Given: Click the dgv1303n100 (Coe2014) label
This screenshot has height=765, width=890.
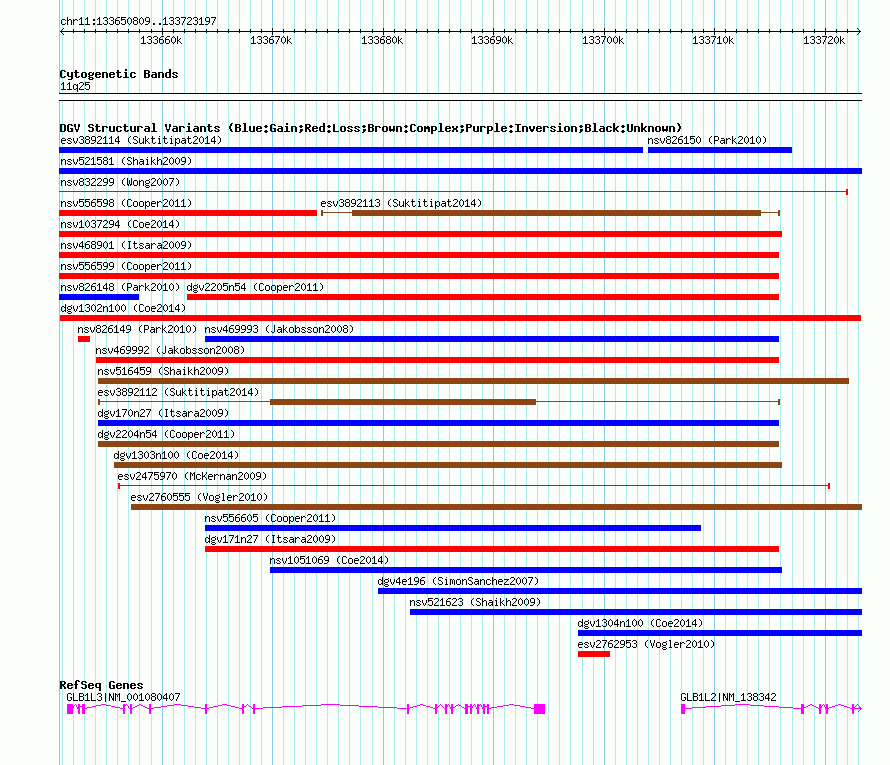Looking at the screenshot, I should tap(177, 455).
